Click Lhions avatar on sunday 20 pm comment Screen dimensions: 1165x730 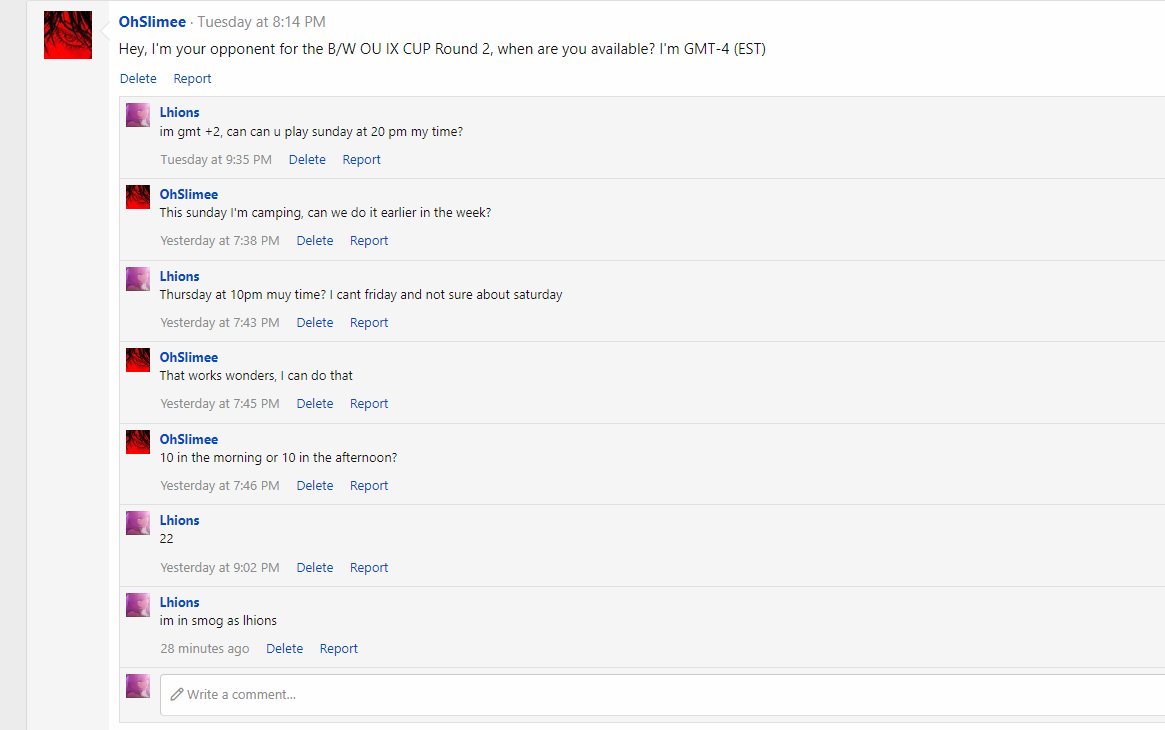click(137, 115)
